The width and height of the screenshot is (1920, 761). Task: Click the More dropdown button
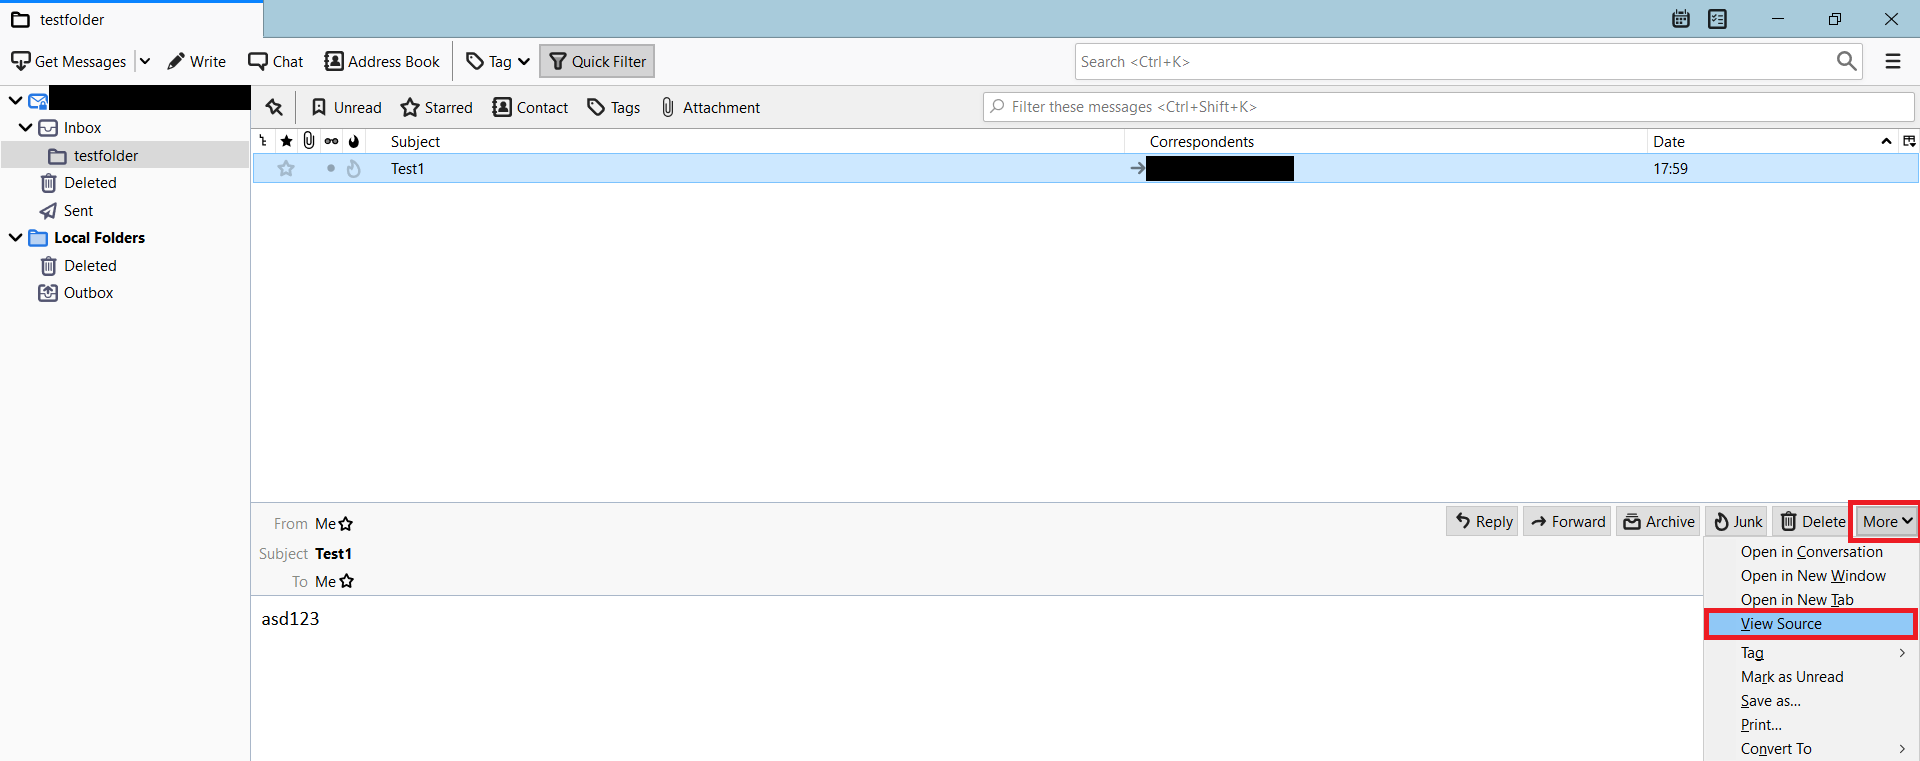(x=1887, y=521)
